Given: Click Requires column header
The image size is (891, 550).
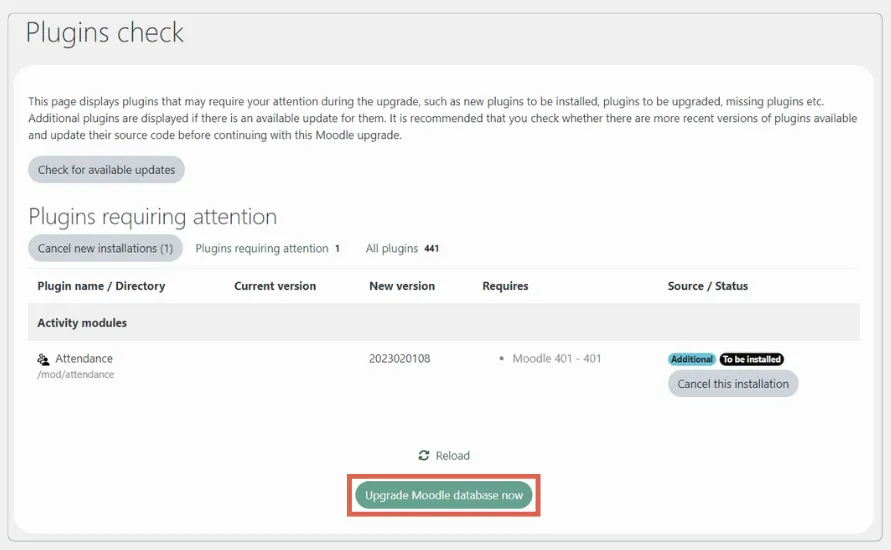Looking at the screenshot, I should (505, 286).
